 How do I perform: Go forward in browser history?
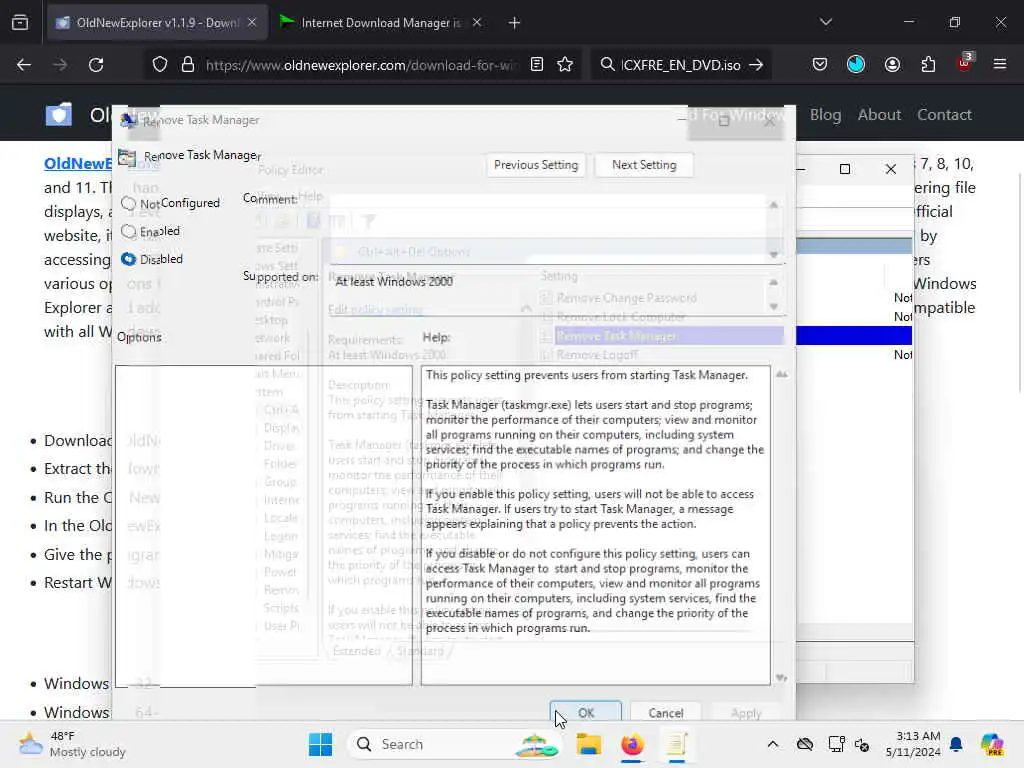point(60,65)
